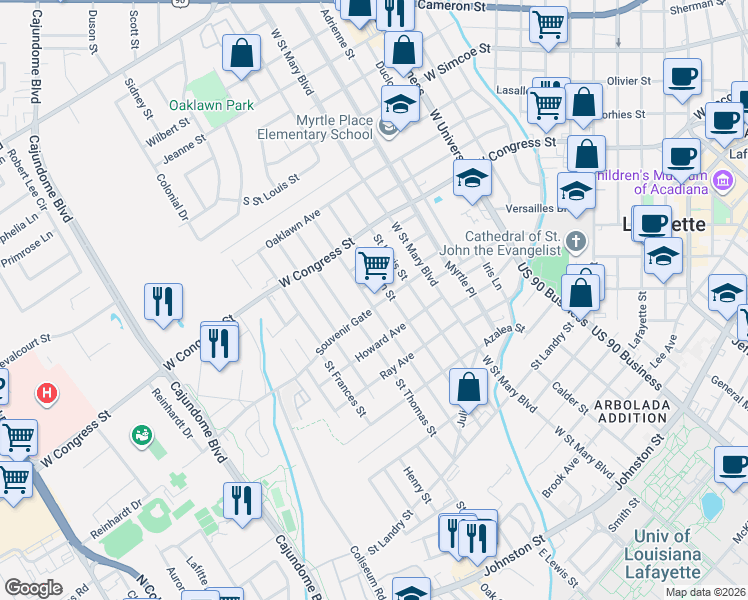Click the Henry St label

417,485
